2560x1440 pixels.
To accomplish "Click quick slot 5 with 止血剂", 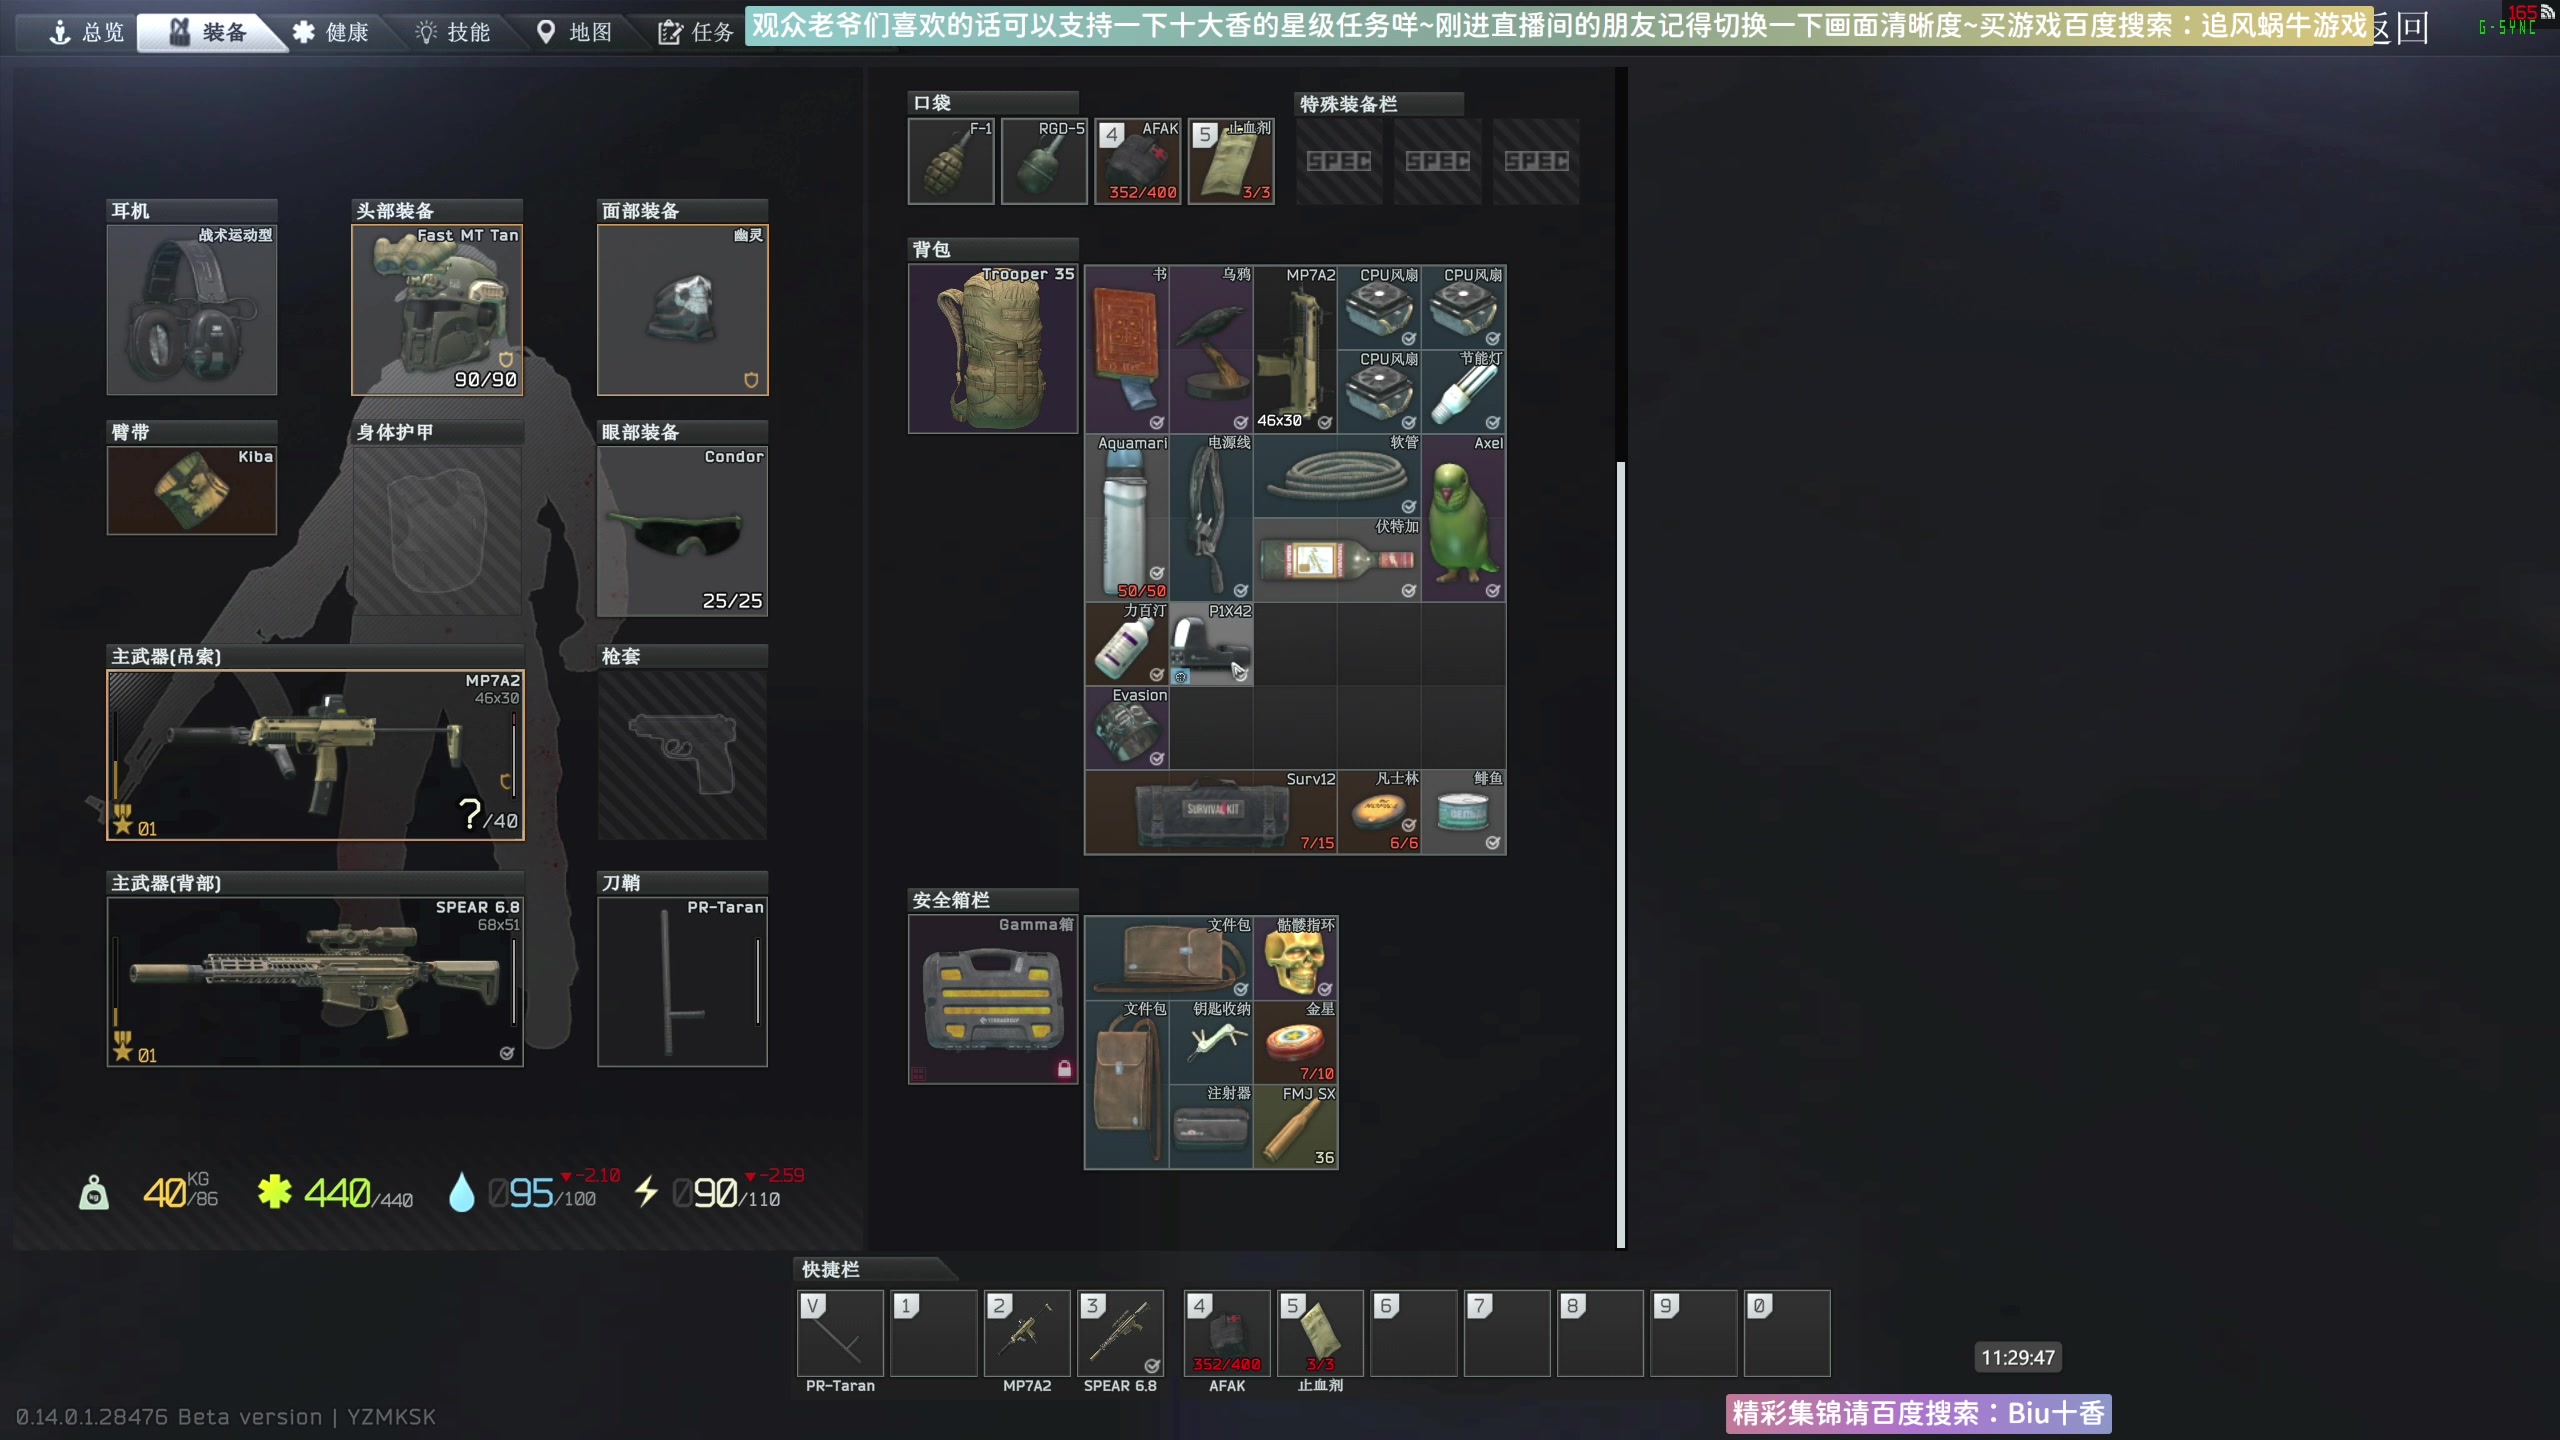I will 1320,1333.
